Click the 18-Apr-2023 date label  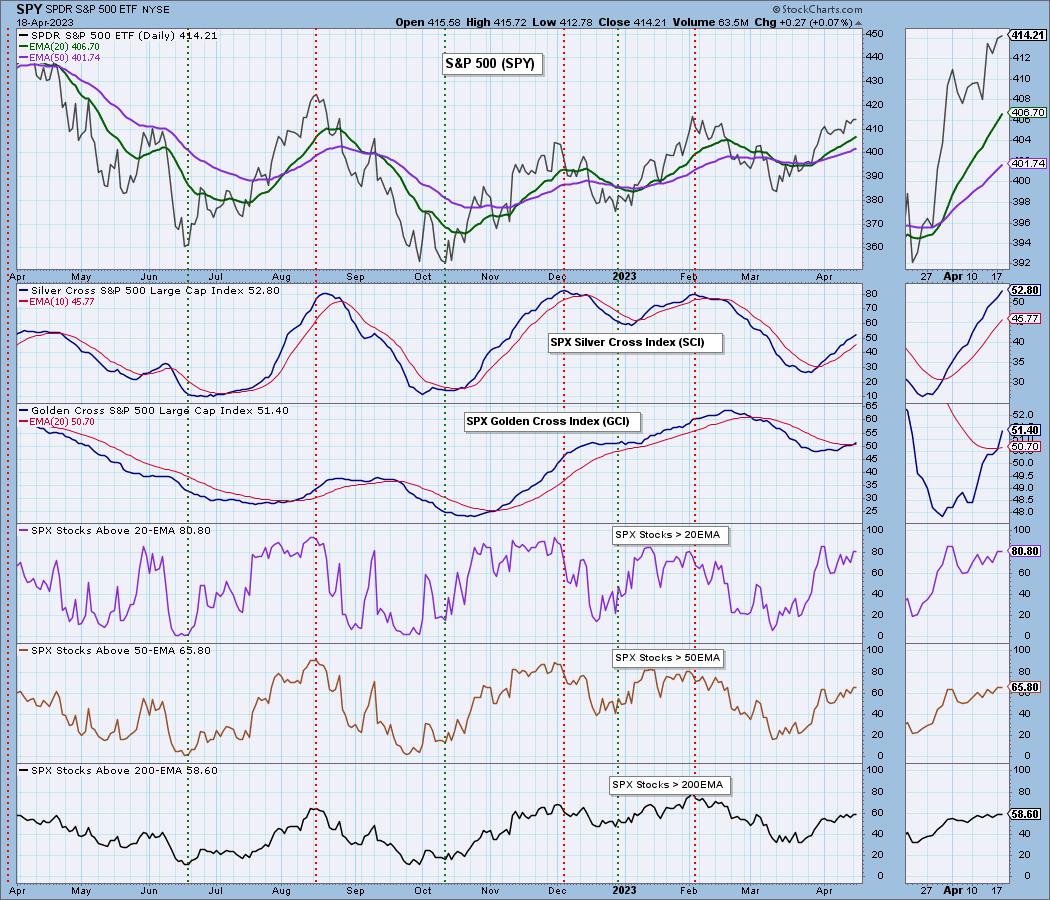point(45,22)
